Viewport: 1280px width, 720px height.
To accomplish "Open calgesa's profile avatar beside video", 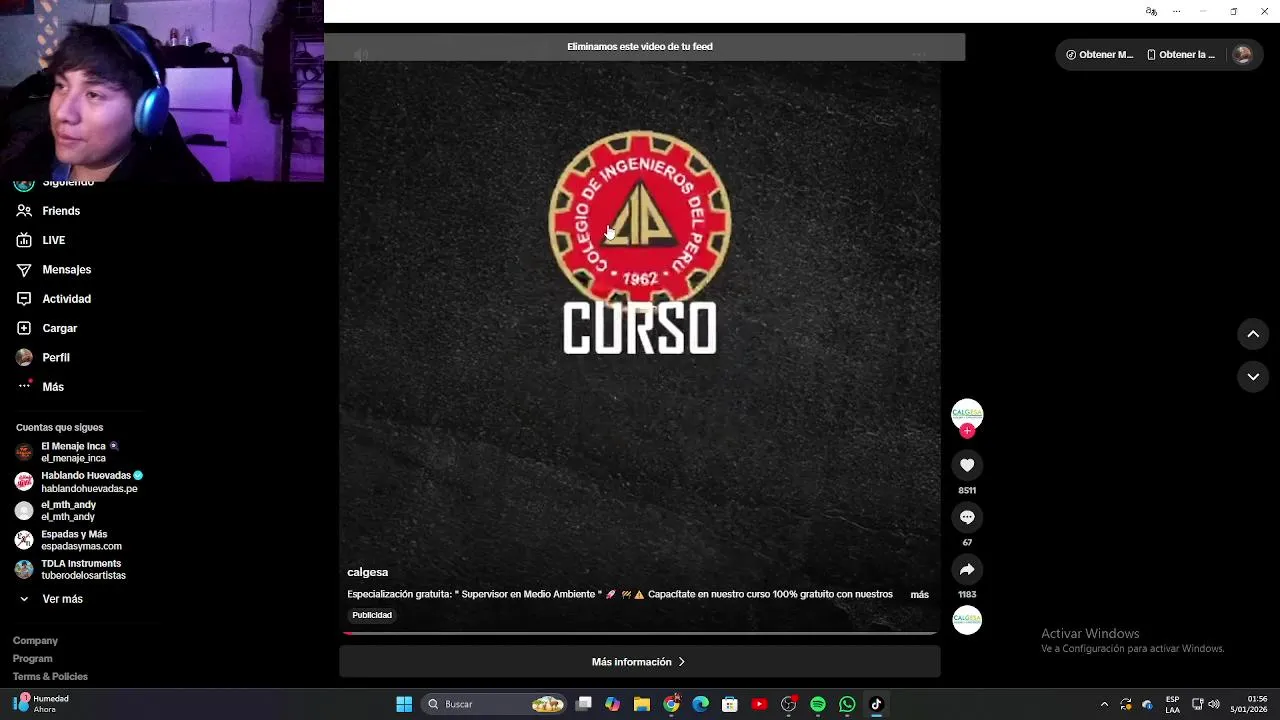I will click(x=967, y=413).
